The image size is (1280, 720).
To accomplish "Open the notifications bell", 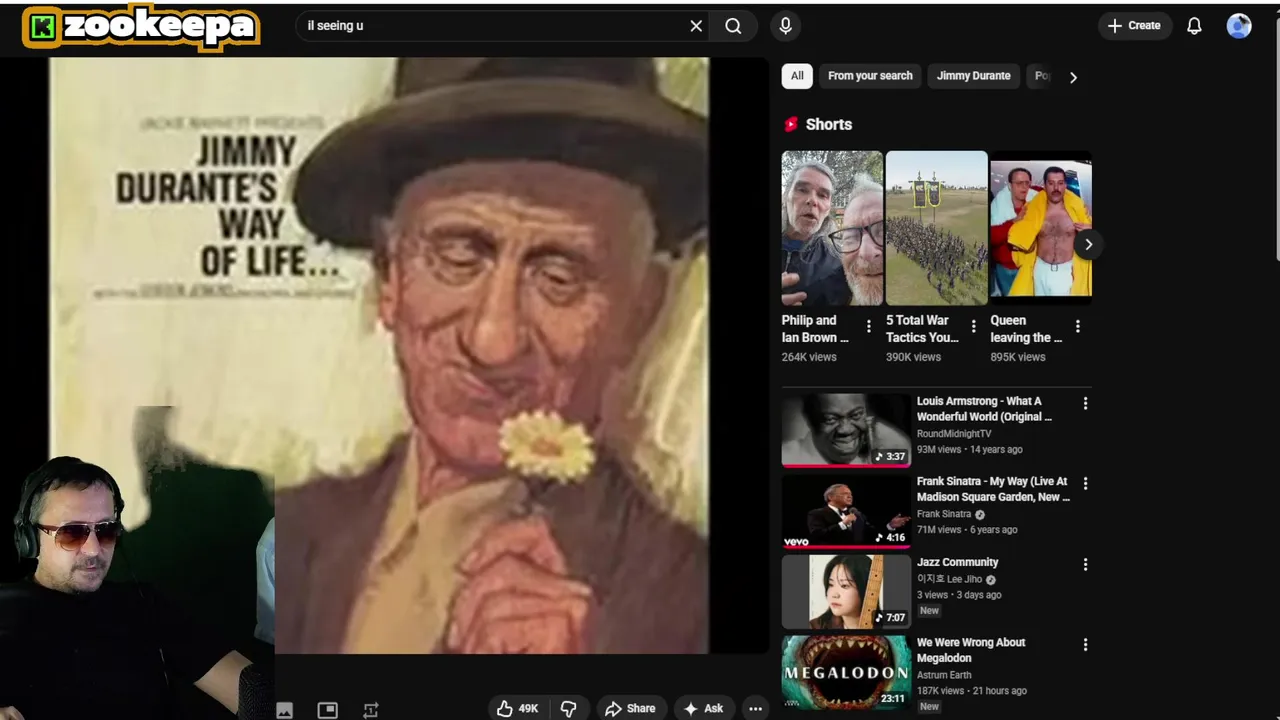I will [x=1194, y=26].
